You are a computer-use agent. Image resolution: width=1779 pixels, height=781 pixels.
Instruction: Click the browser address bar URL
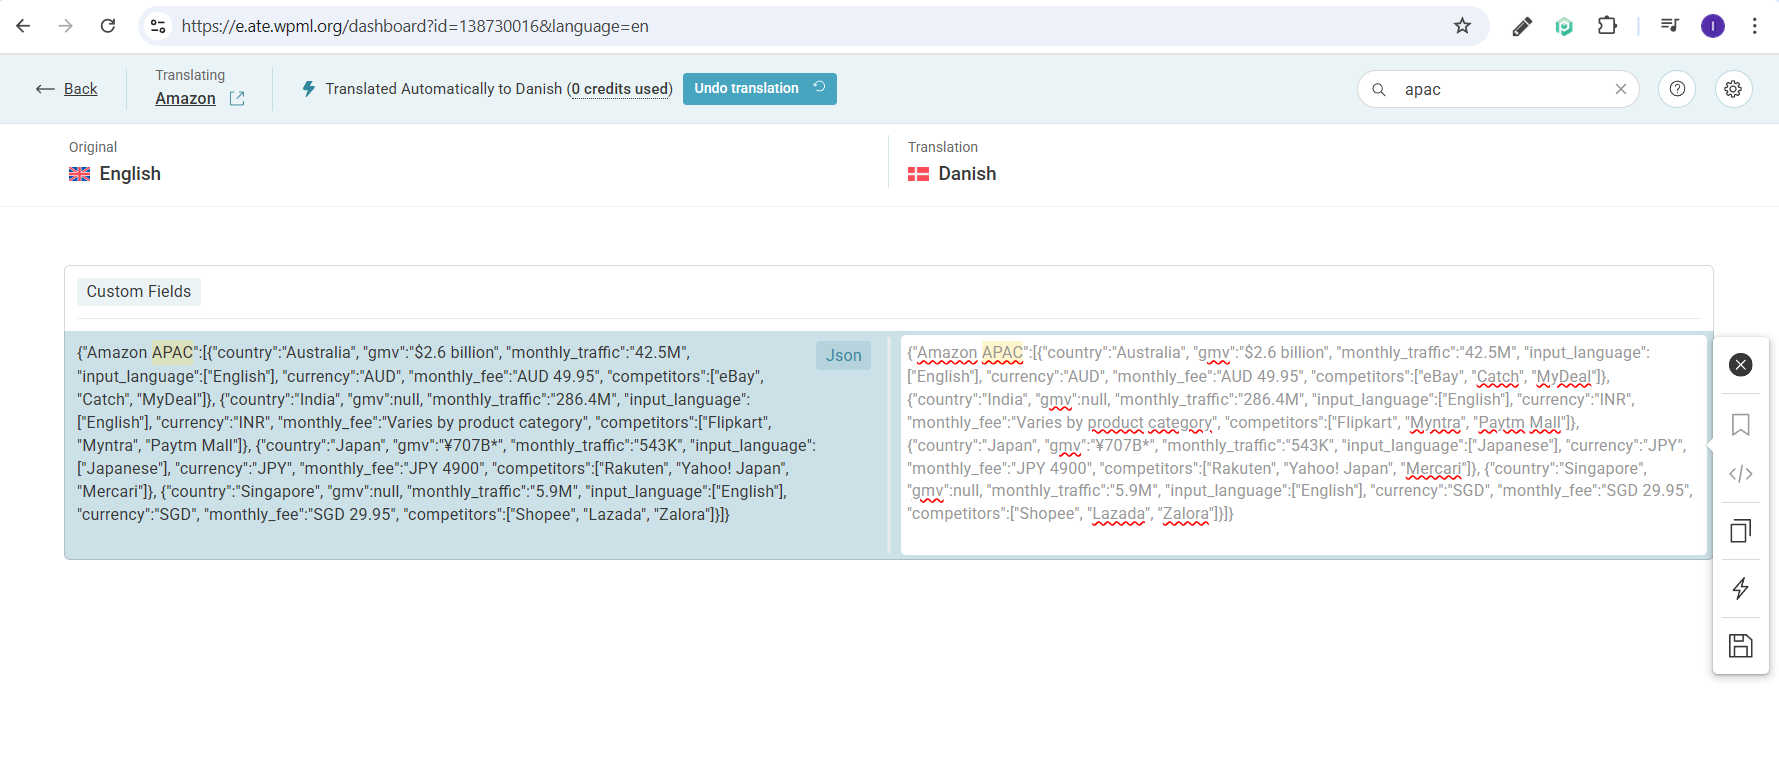click(415, 26)
